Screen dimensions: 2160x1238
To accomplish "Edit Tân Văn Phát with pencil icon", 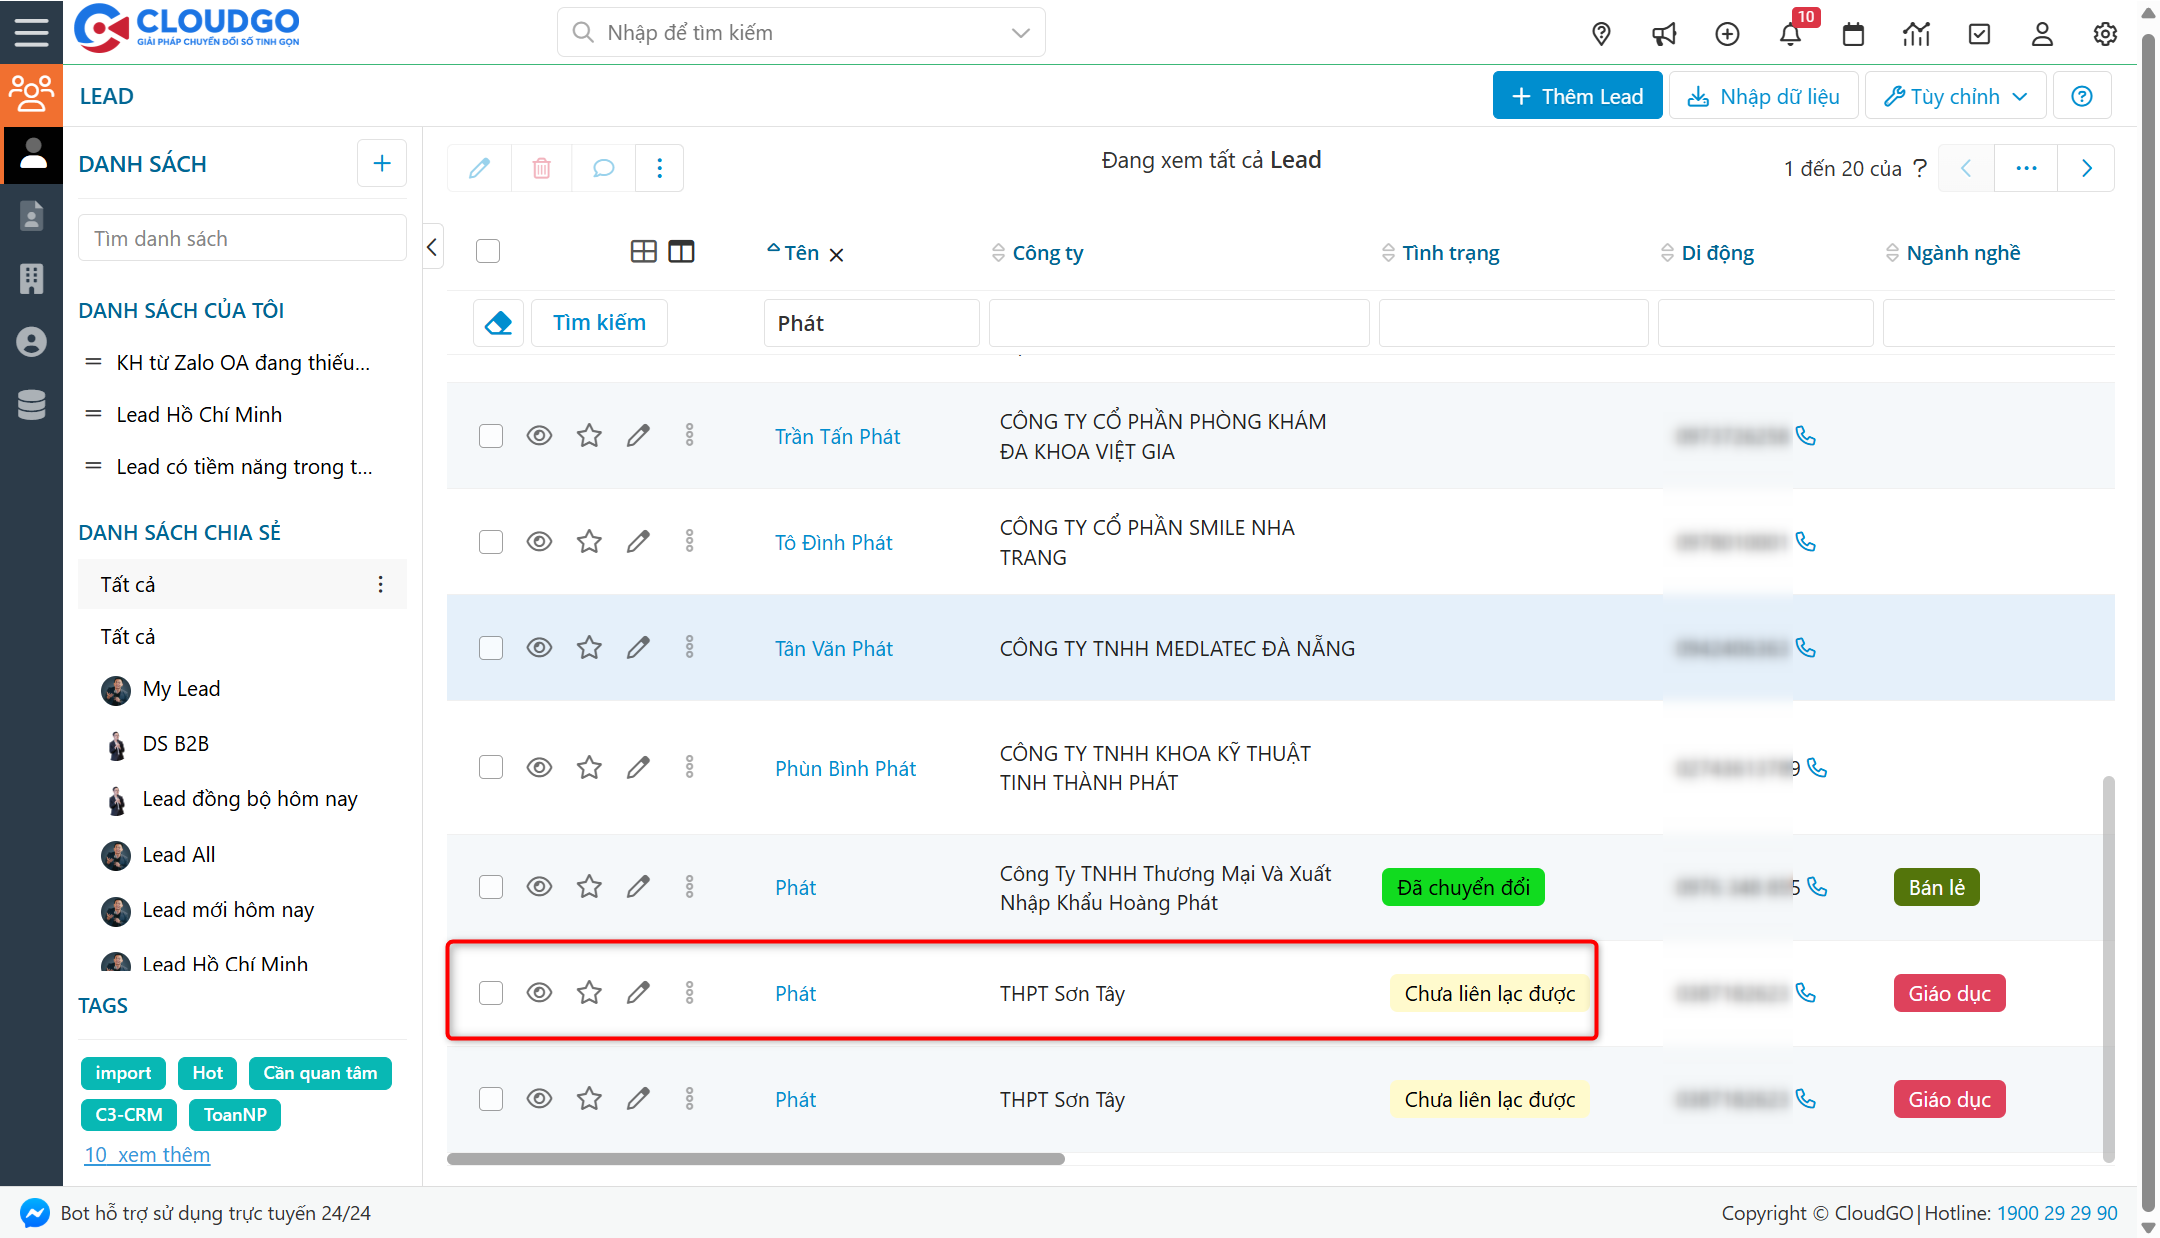I will 638,648.
